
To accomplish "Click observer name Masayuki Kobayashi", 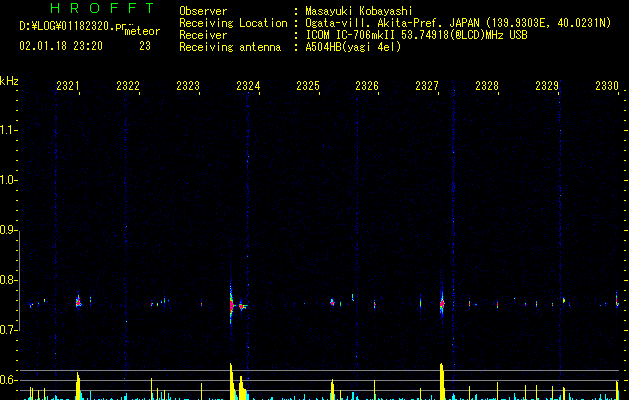I will tap(359, 11).
